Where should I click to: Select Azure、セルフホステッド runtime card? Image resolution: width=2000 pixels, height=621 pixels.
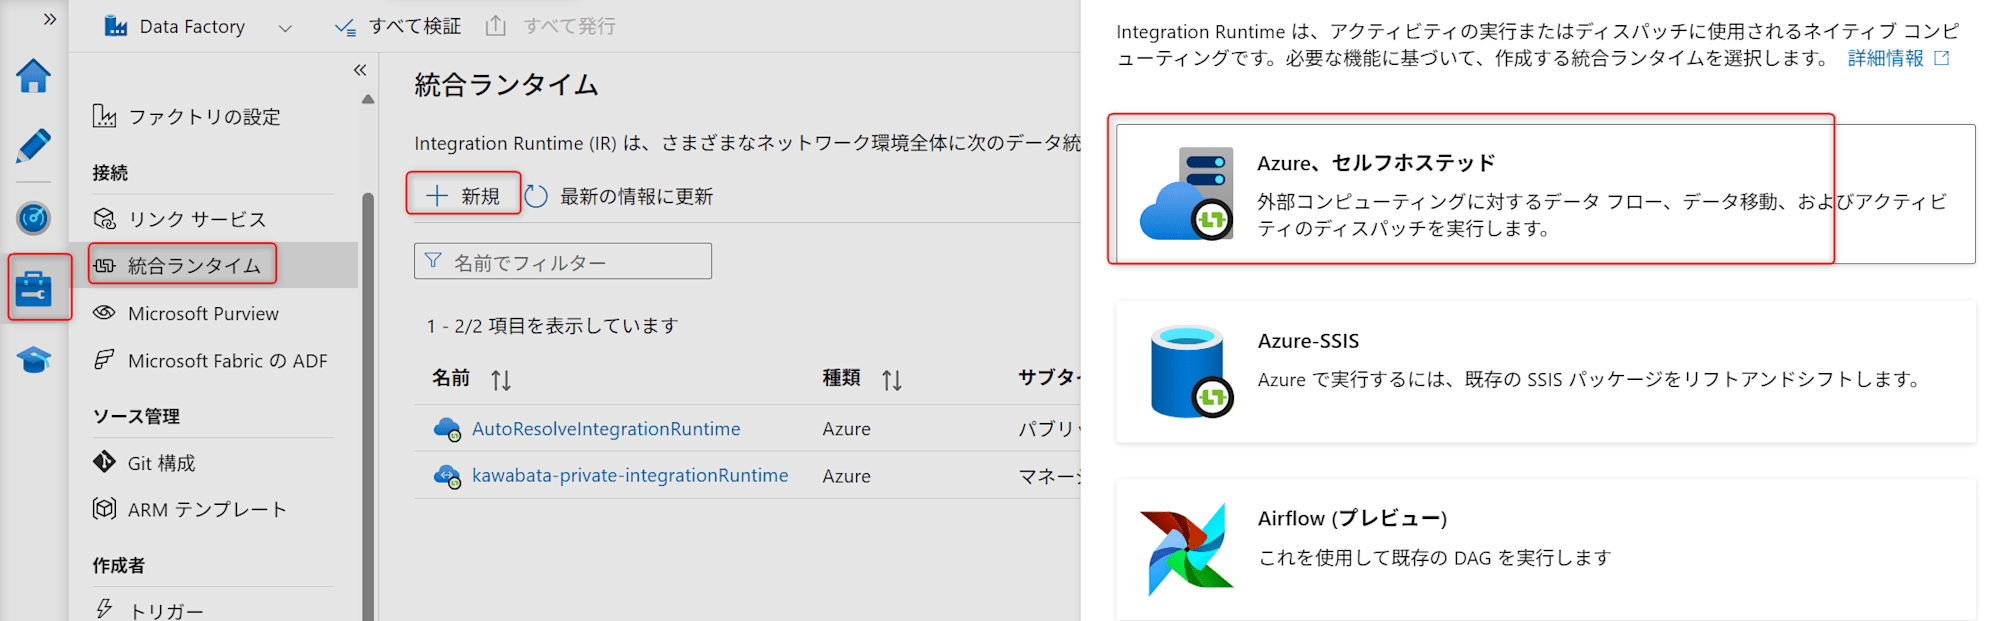click(x=1546, y=194)
